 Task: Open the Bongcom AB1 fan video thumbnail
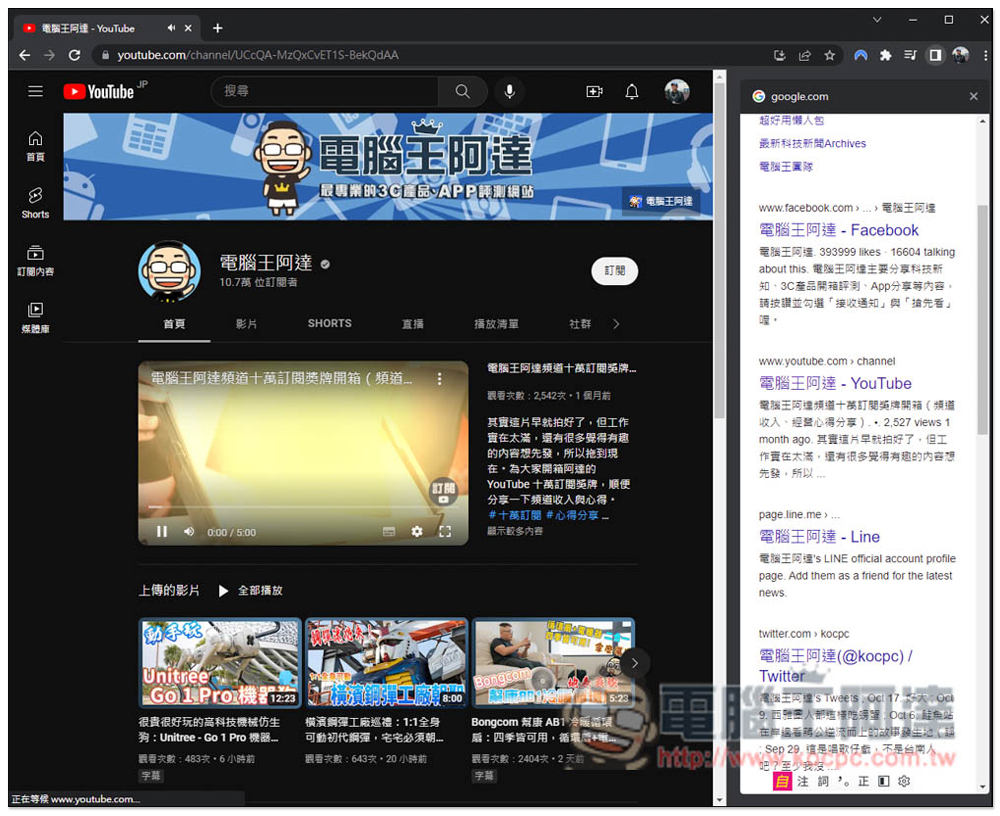point(553,662)
